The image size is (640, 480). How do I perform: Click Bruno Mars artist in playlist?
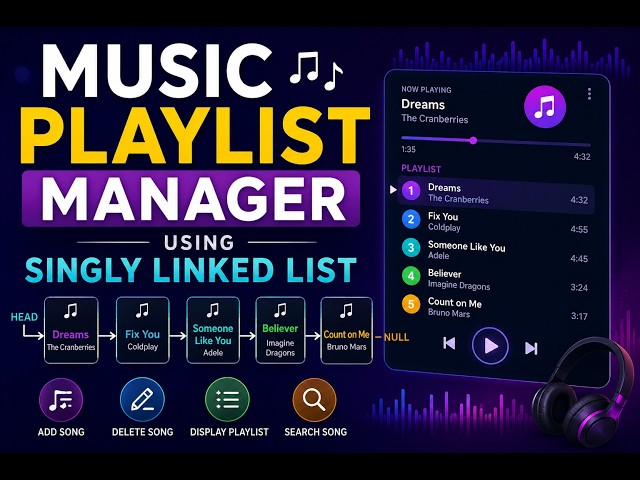point(449,313)
